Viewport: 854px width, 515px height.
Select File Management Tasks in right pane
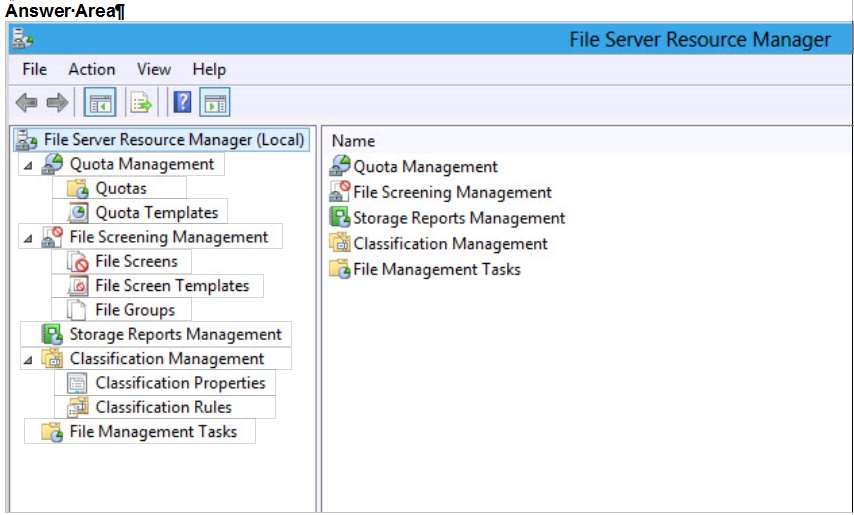coord(437,269)
